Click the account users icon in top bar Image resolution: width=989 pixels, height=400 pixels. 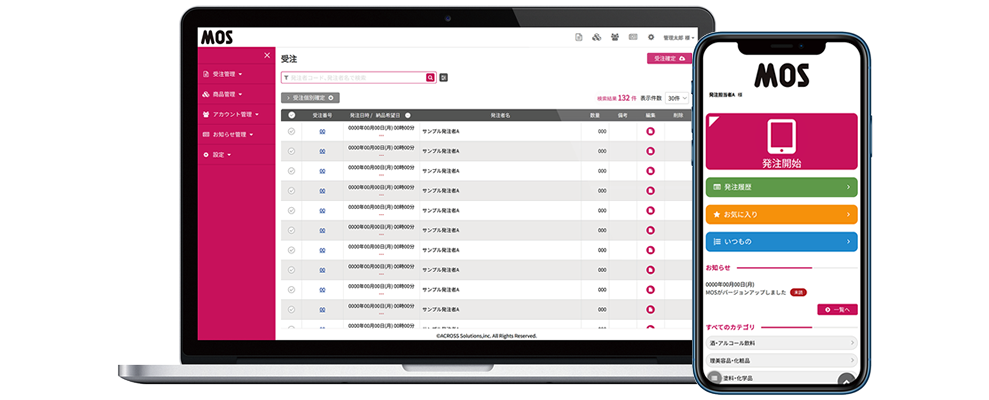pos(614,37)
